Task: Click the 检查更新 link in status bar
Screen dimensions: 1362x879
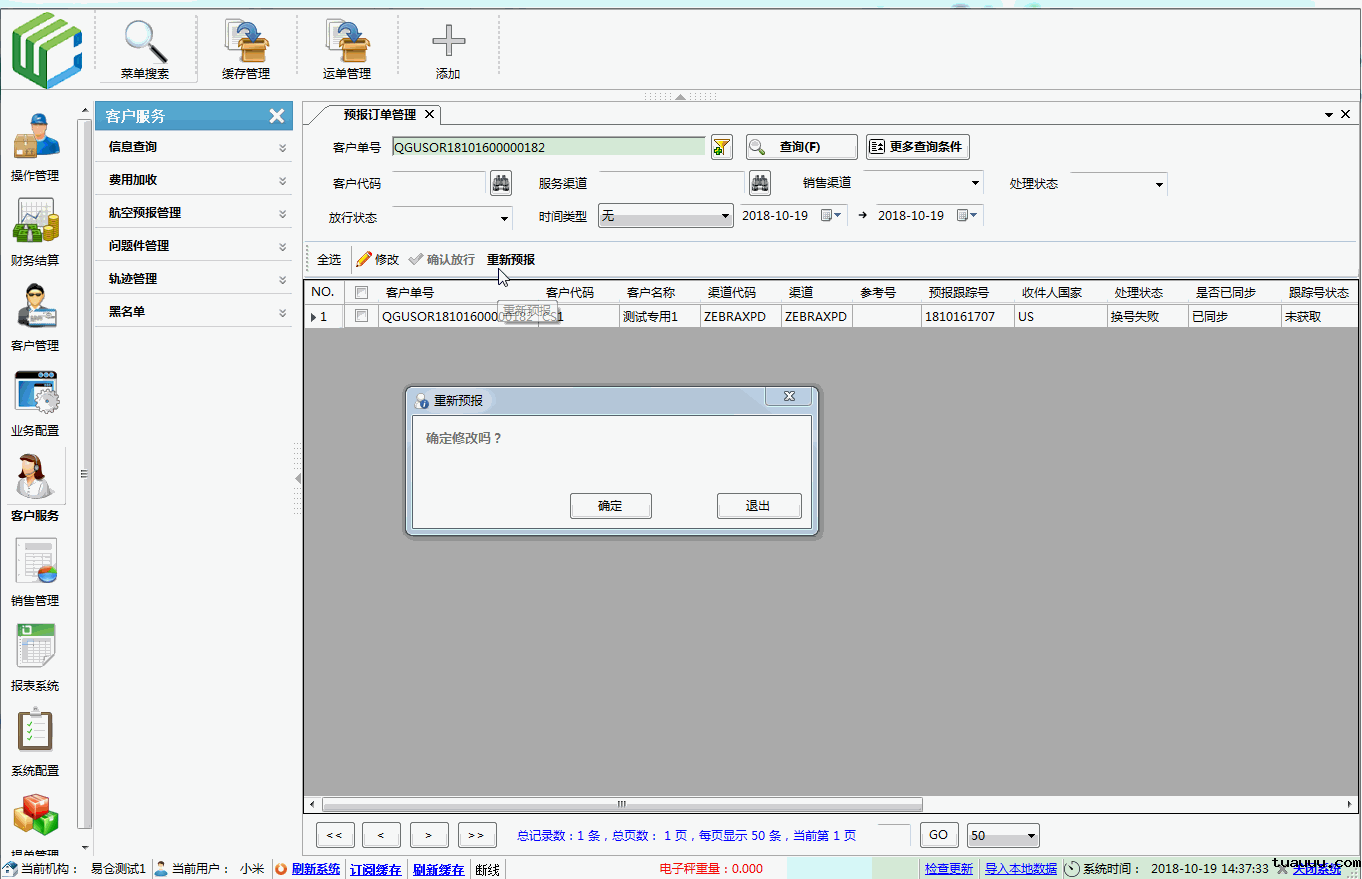Action: click(x=948, y=869)
